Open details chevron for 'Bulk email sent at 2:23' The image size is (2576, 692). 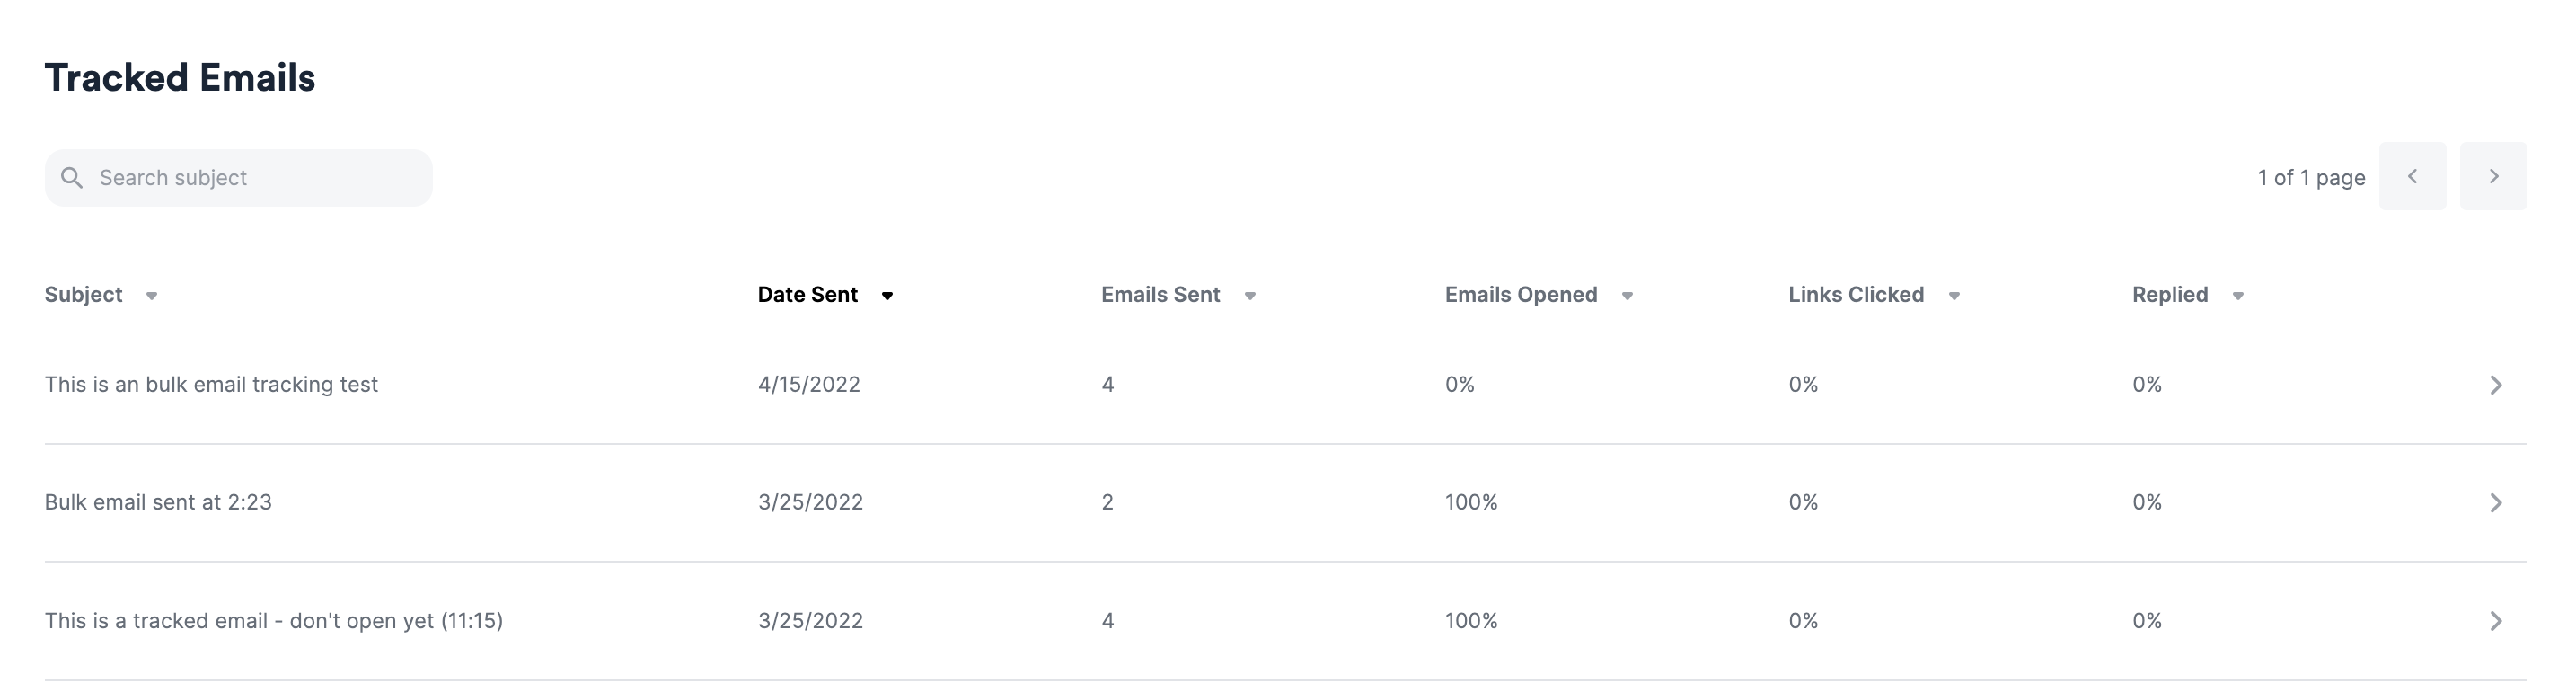tap(2497, 502)
